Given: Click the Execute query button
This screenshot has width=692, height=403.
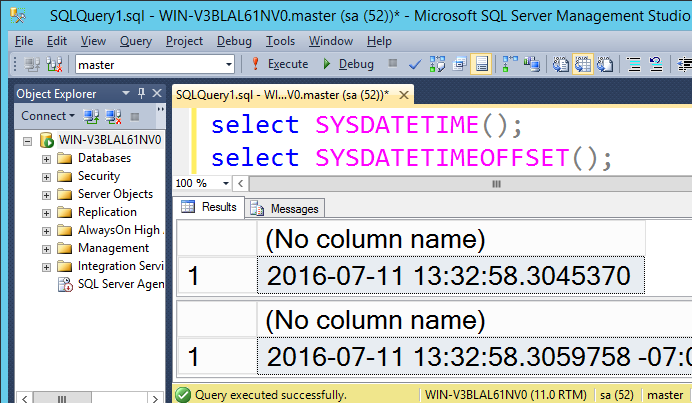Looking at the screenshot, I should [279, 64].
